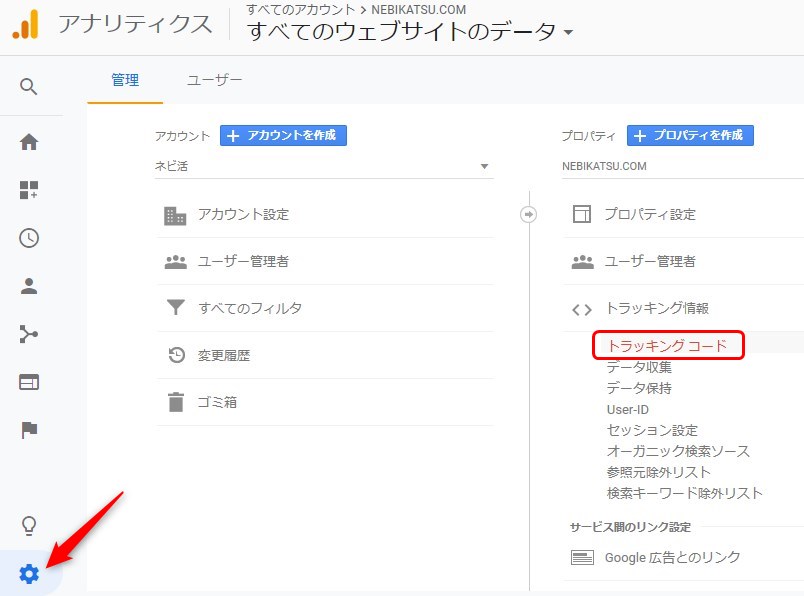The image size is (804, 596).
Task: Click the arrow circle between account and property columns
Action: click(x=529, y=214)
